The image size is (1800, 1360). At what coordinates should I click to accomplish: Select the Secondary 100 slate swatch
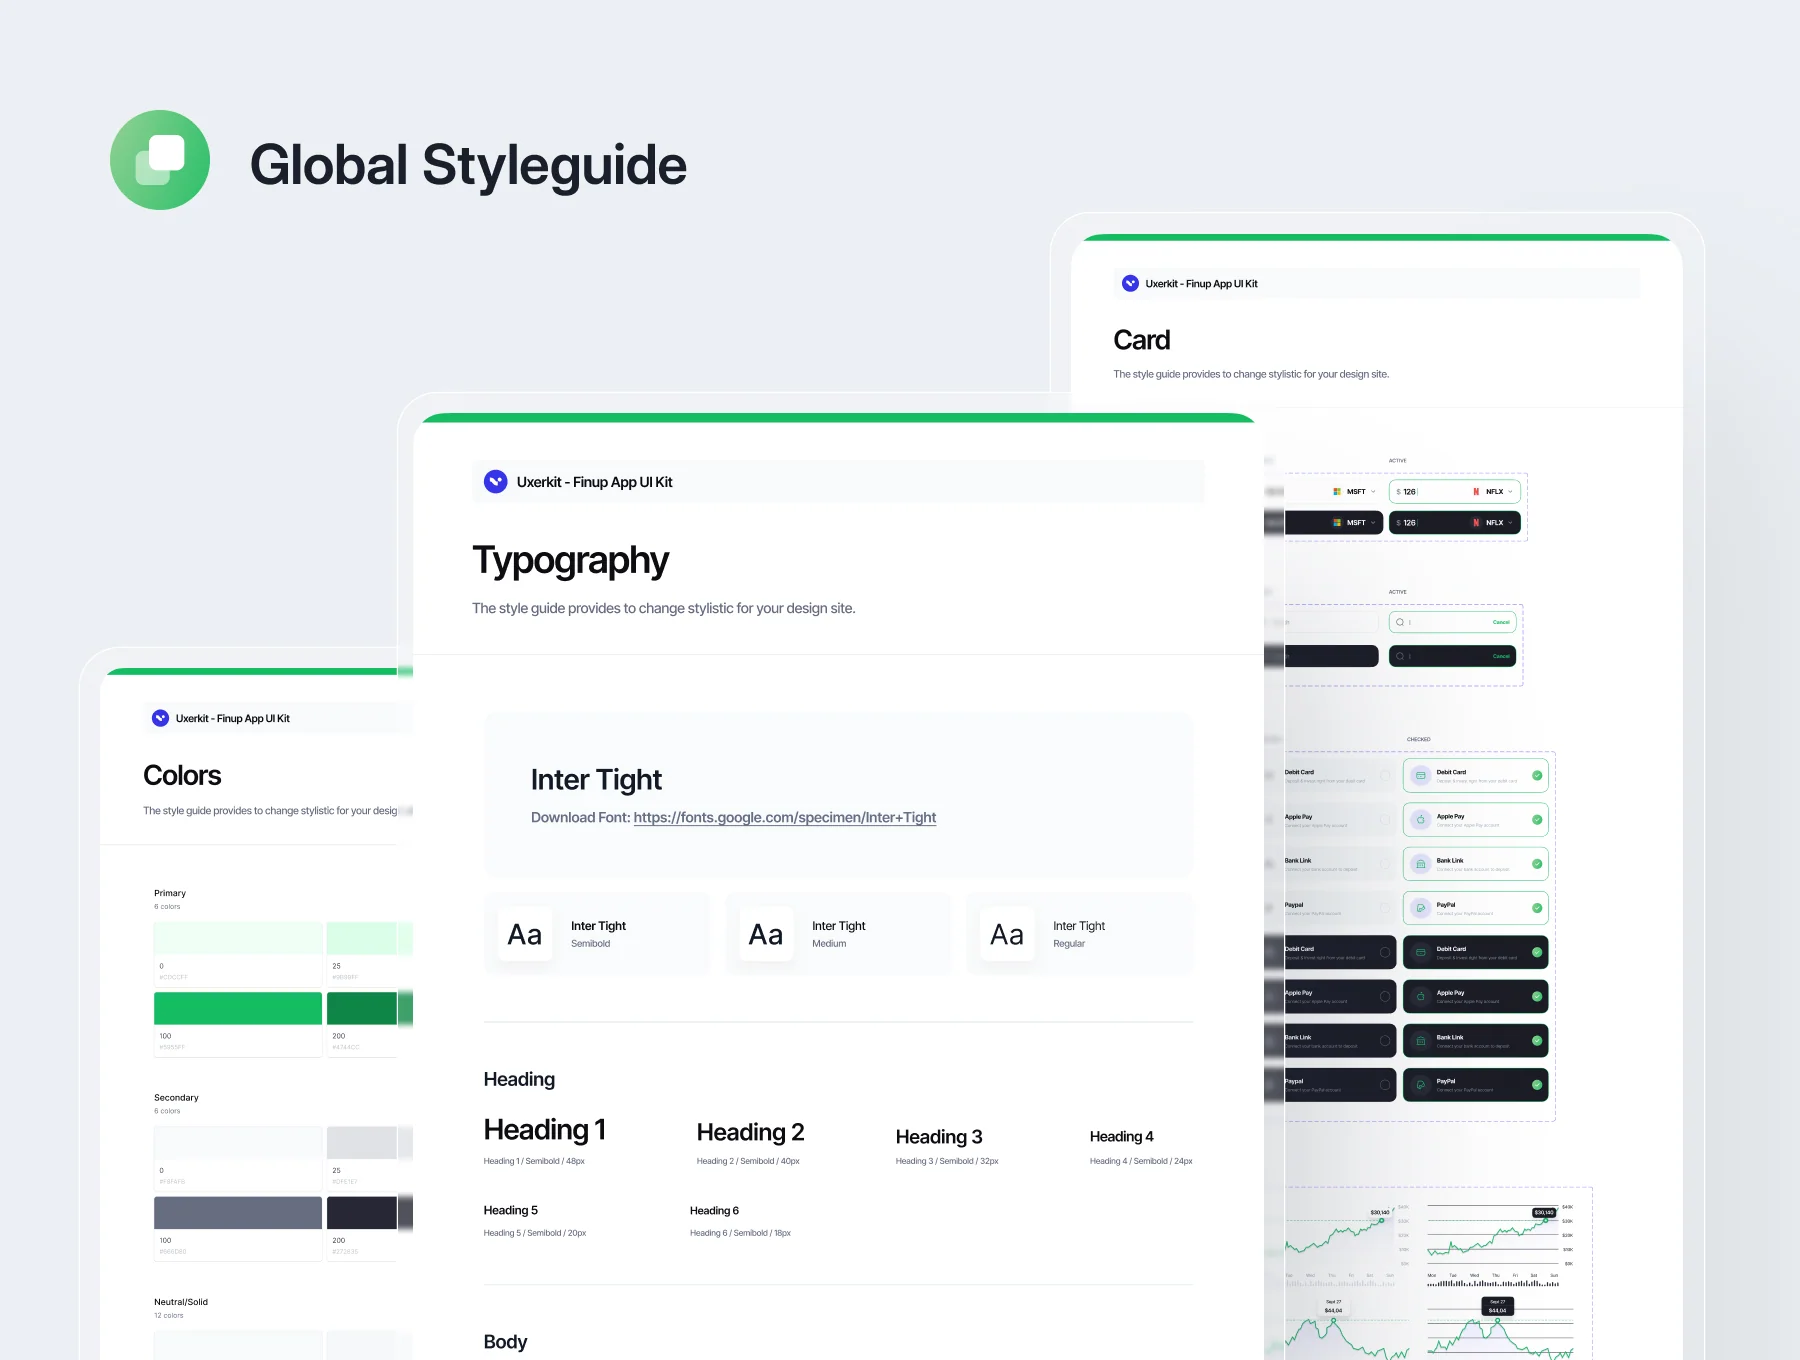click(x=238, y=1212)
